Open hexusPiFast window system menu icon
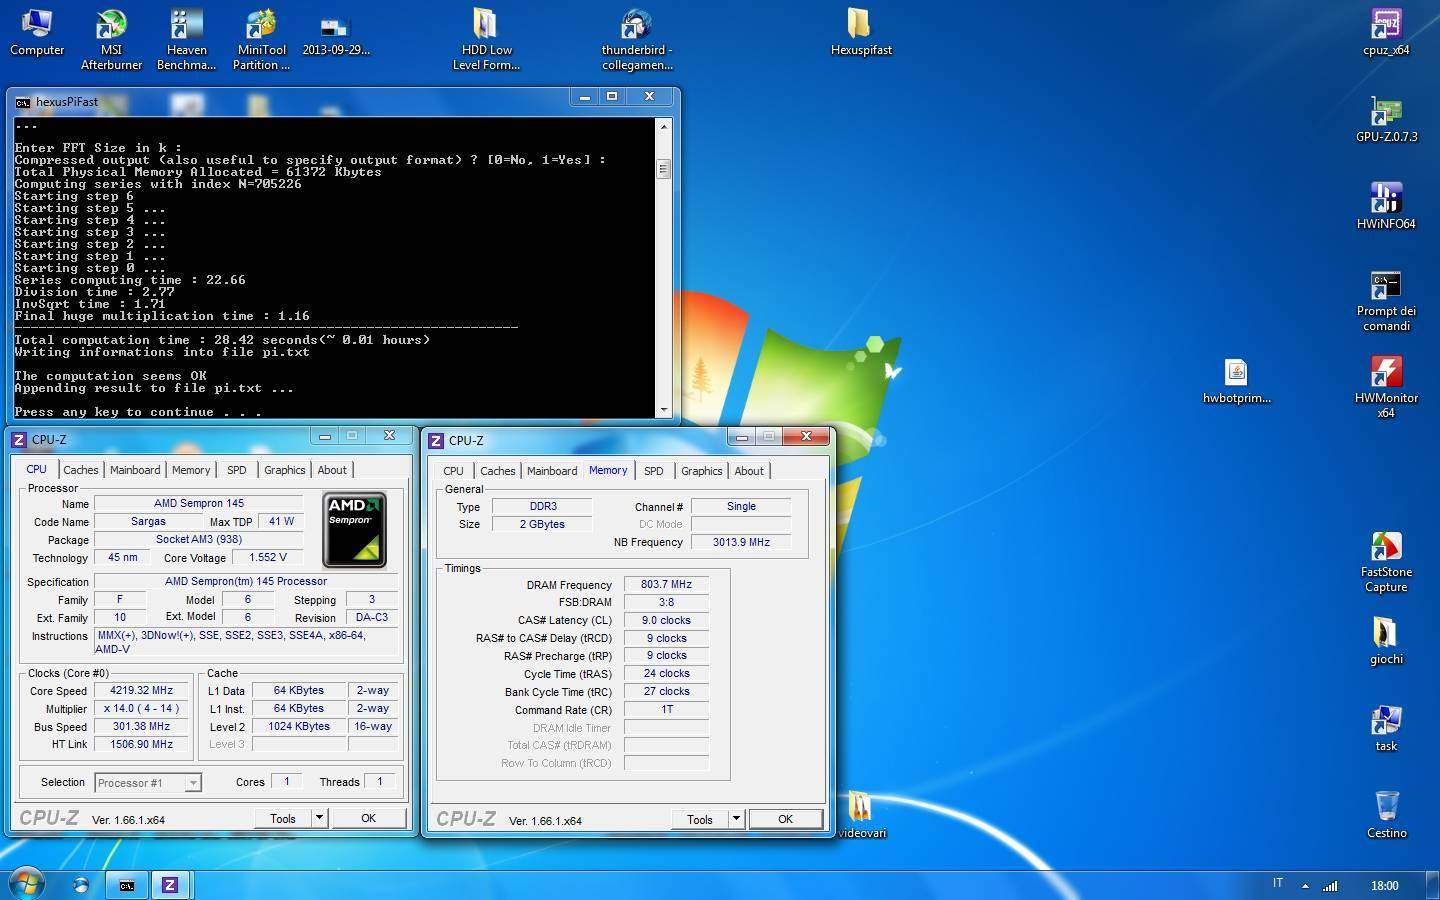1440x900 pixels. coord(23,102)
